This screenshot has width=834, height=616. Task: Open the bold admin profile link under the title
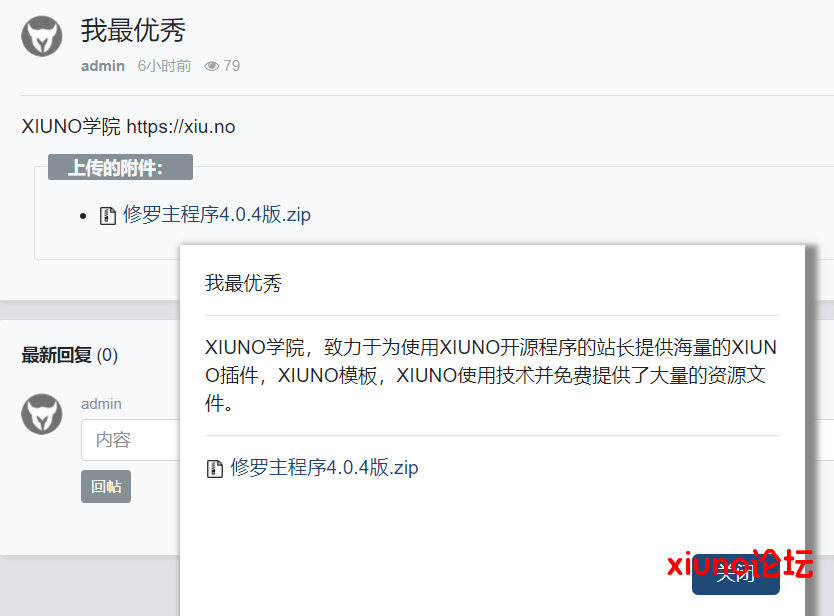click(103, 66)
